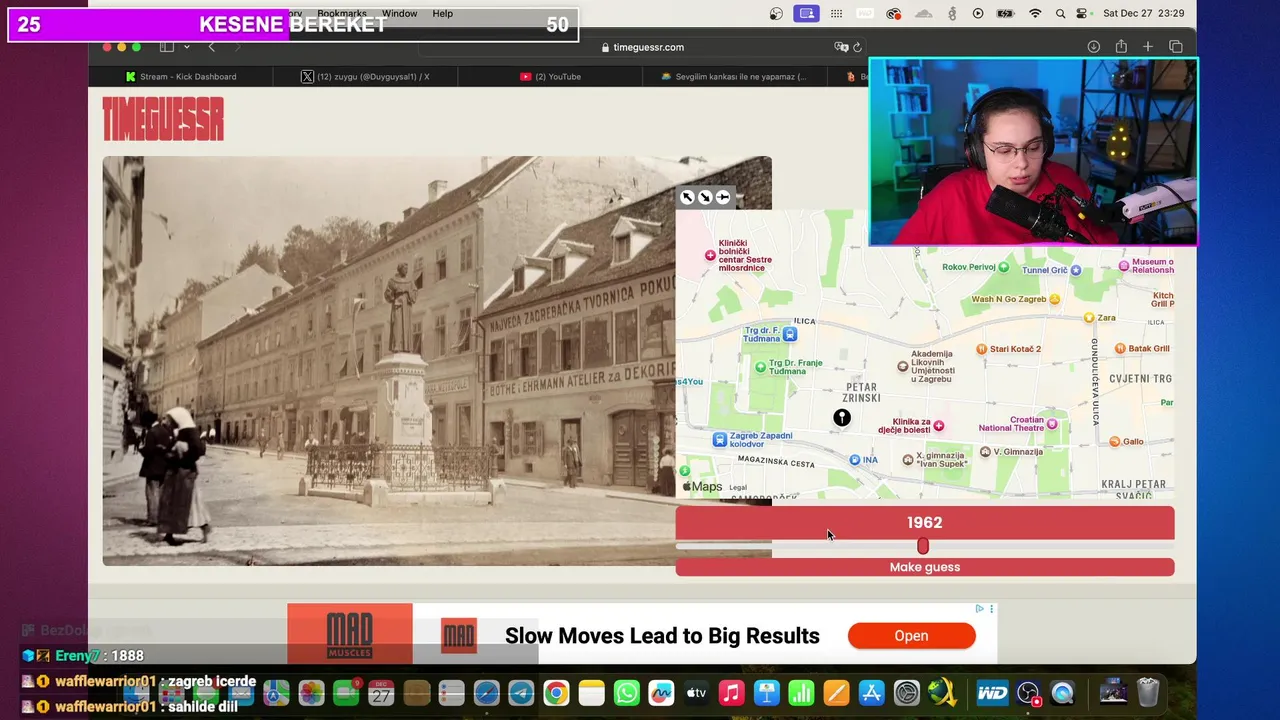The width and height of the screenshot is (1280, 720).
Task: Click the Zara store marker
Action: (x=1089, y=318)
